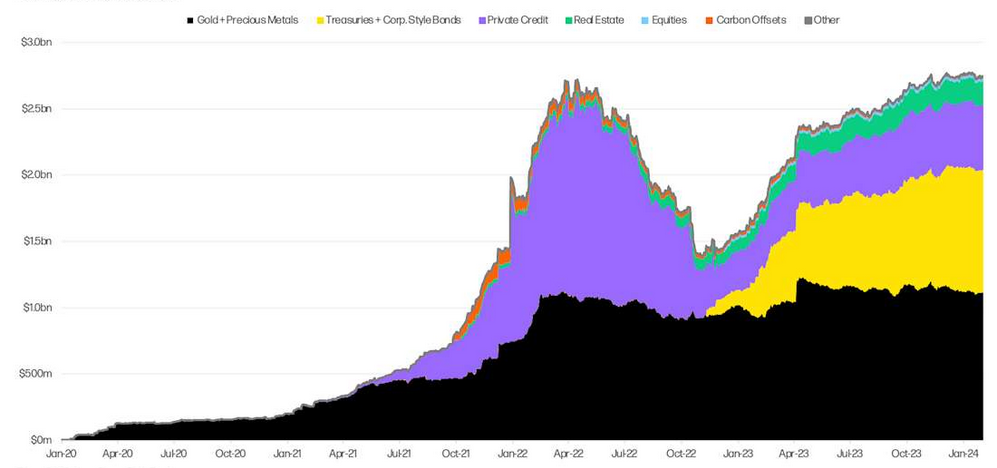Select the $500m y-axis tick label
Screen dimensions: 997x468
pyautogui.click(x=34, y=374)
